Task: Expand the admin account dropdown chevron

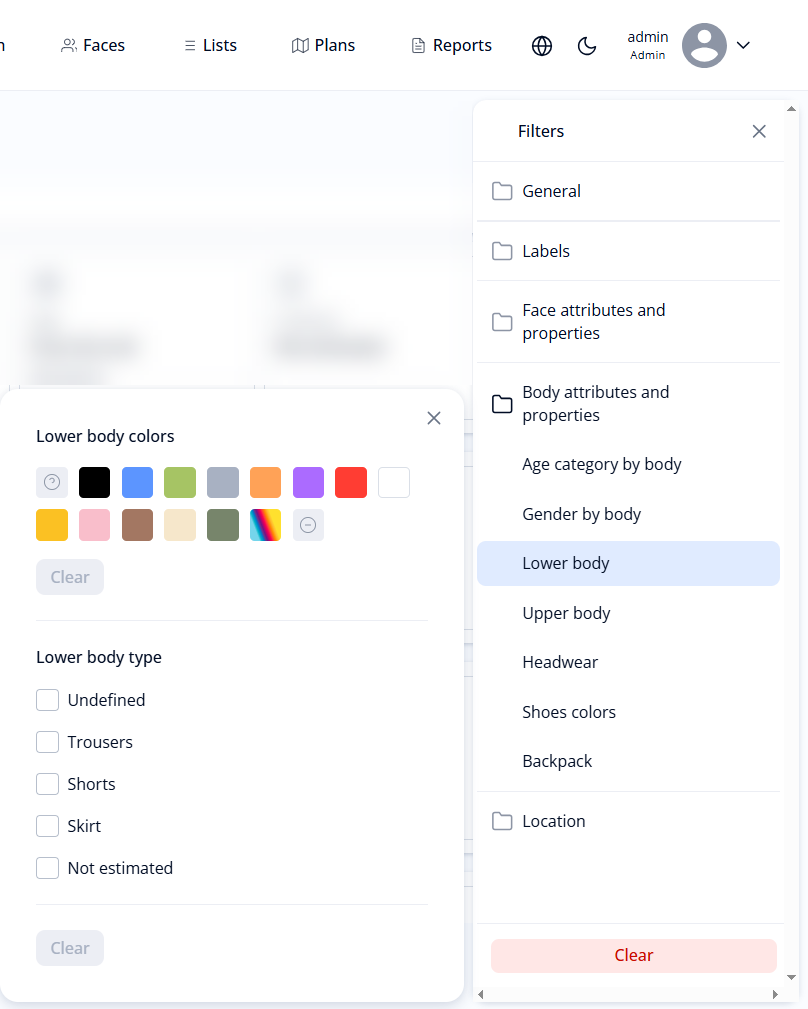Action: [743, 45]
